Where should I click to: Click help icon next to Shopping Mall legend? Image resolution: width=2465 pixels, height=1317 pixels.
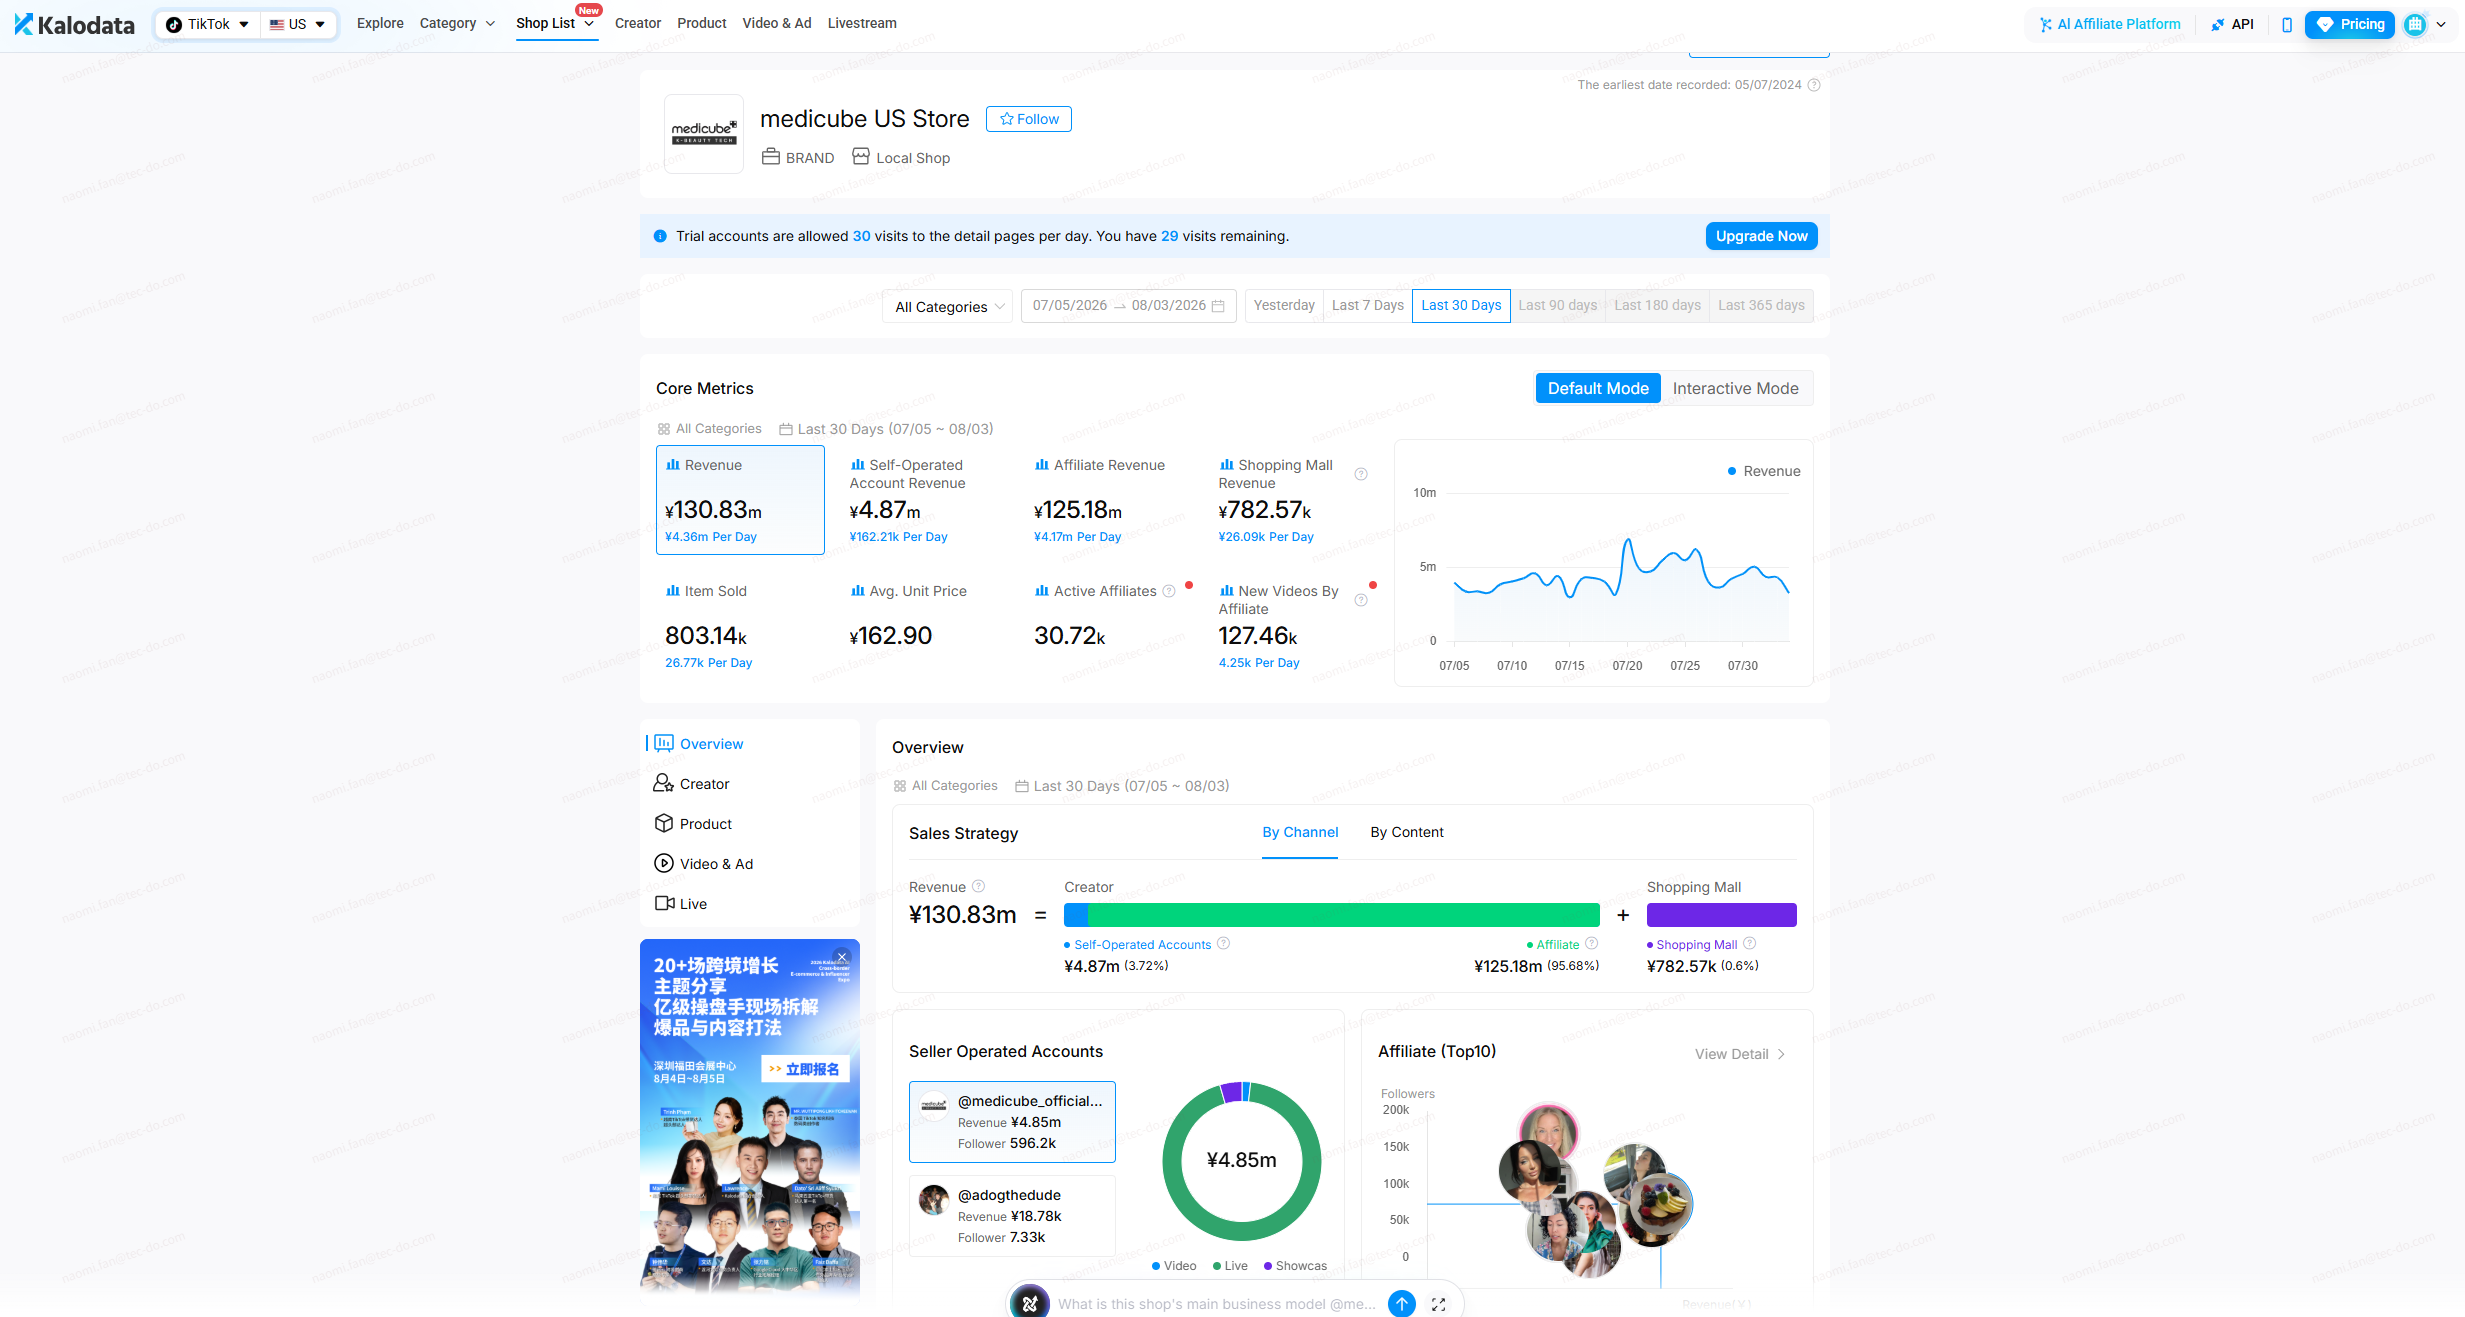click(1750, 943)
